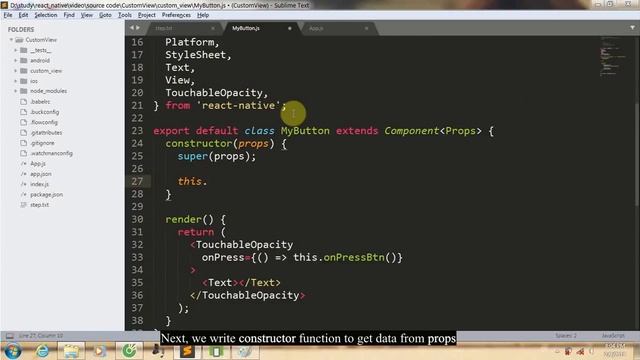Open .buckconfig file in sidebar
This screenshot has width=640, height=360.
click(44, 112)
